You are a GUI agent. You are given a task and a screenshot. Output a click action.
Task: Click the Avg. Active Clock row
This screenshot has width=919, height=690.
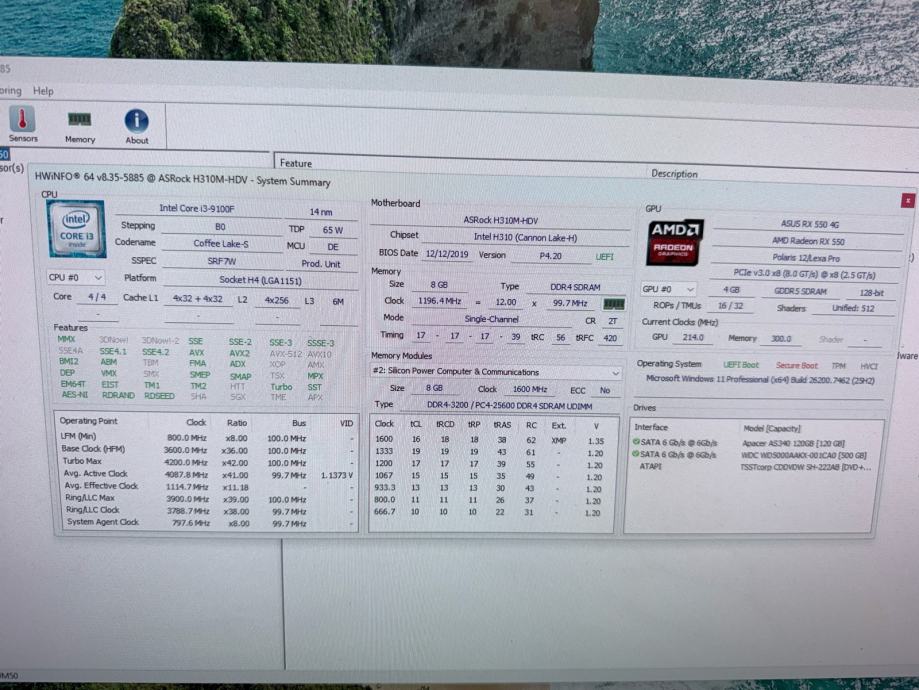tap(207, 474)
